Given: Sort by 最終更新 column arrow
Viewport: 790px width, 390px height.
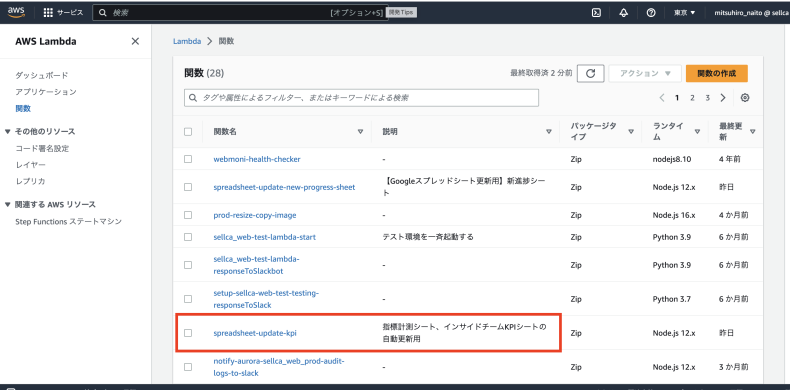Looking at the screenshot, I should (x=753, y=132).
